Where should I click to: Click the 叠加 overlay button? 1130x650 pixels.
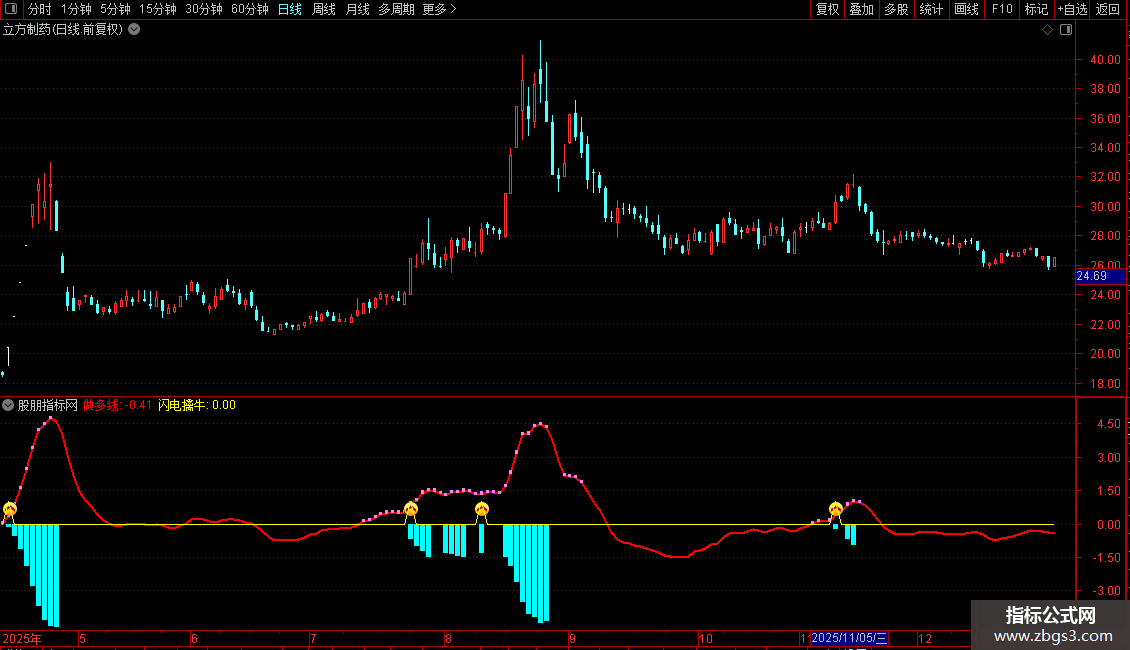click(862, 9)
